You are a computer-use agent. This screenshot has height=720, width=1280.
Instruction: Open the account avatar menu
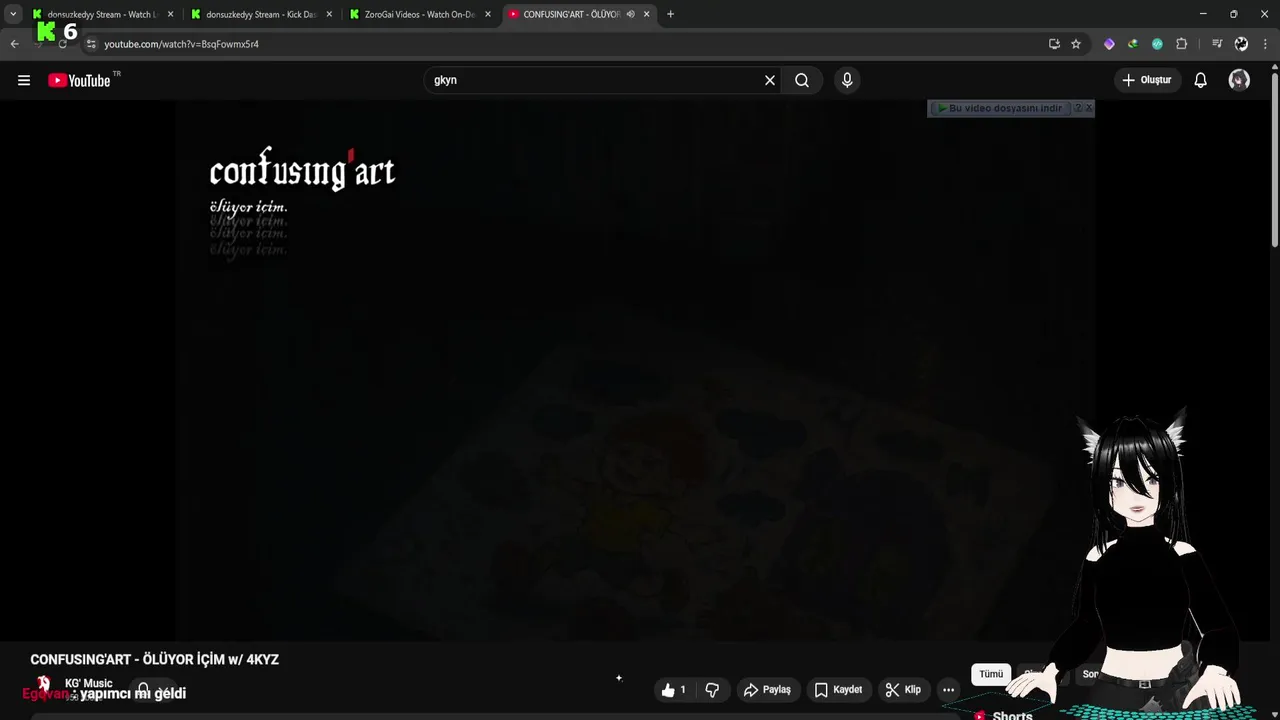click(1239, 80)
